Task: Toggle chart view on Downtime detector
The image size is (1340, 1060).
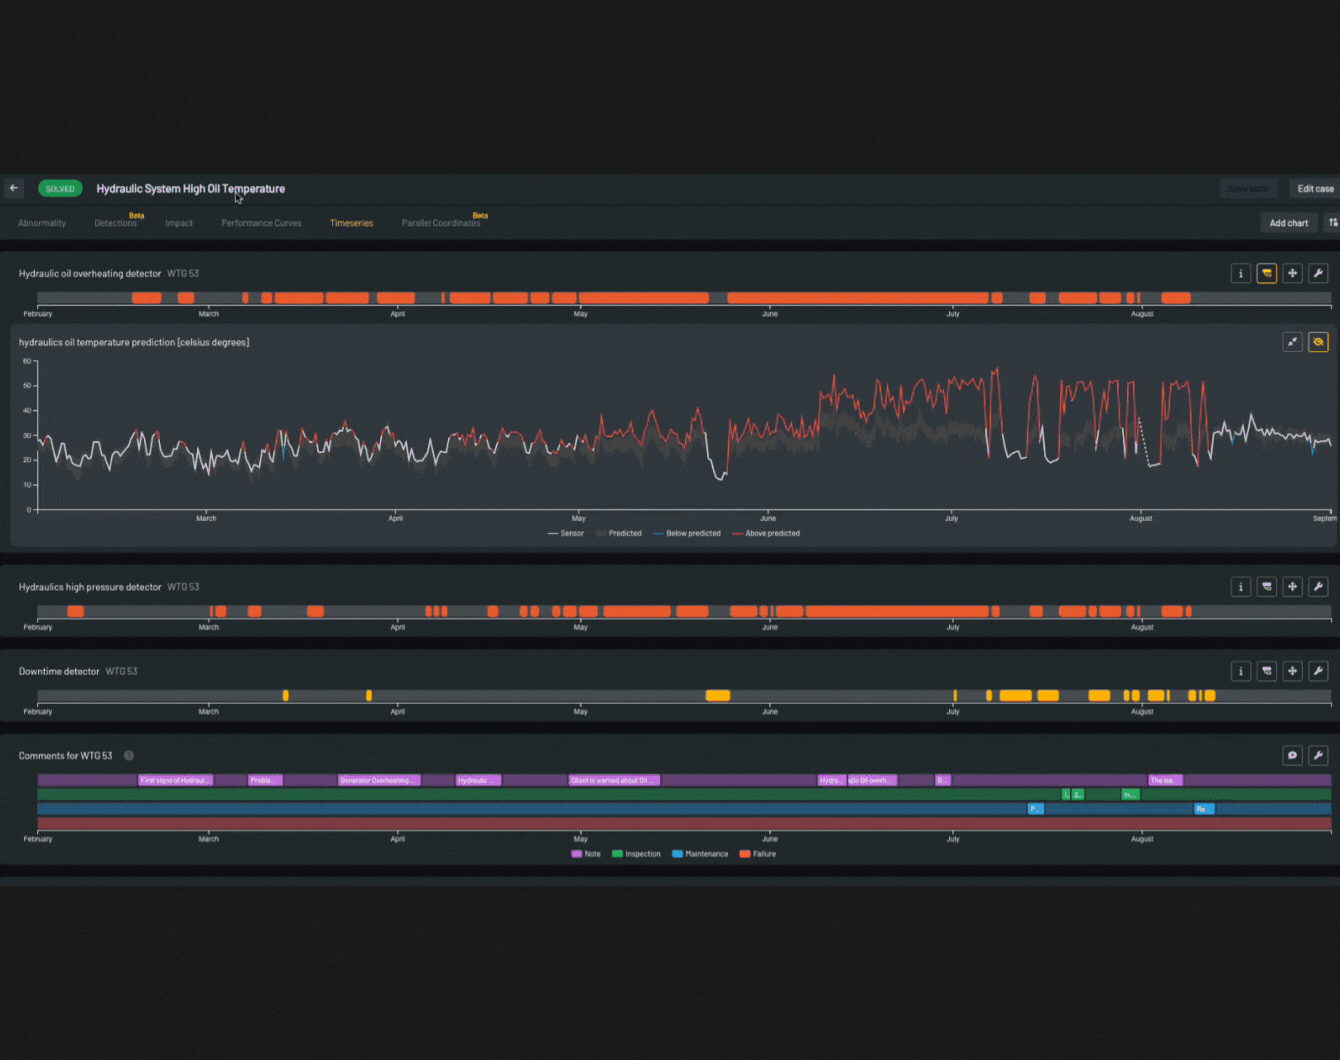Action: [1267, 671]
